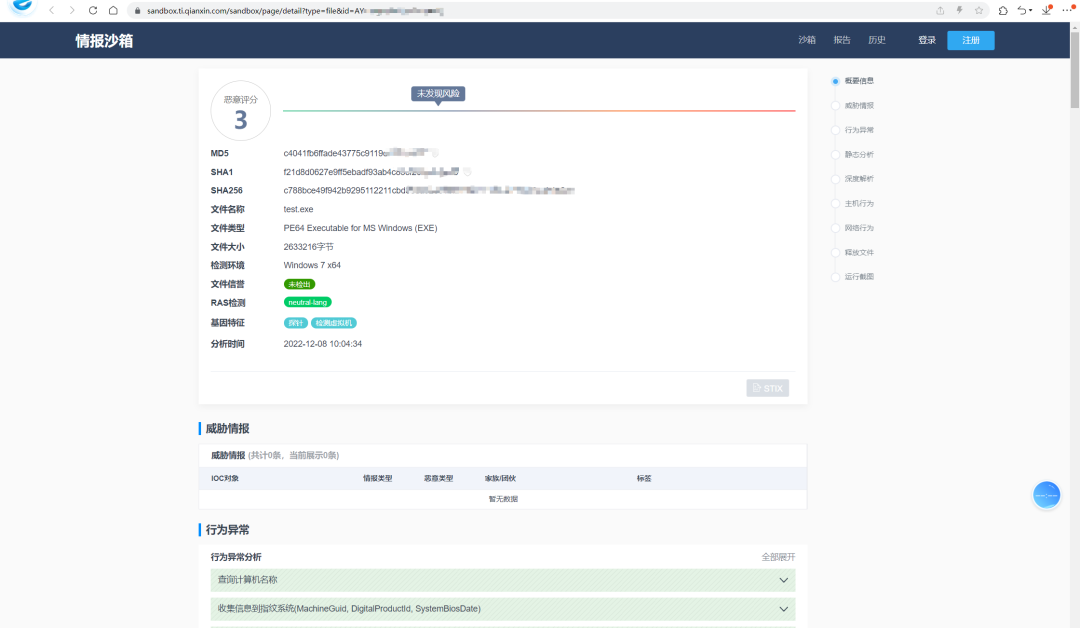Copy the MD5 hash with its copy icon
The height and width of the screenshot is (628, 1080).
point(435,153)
